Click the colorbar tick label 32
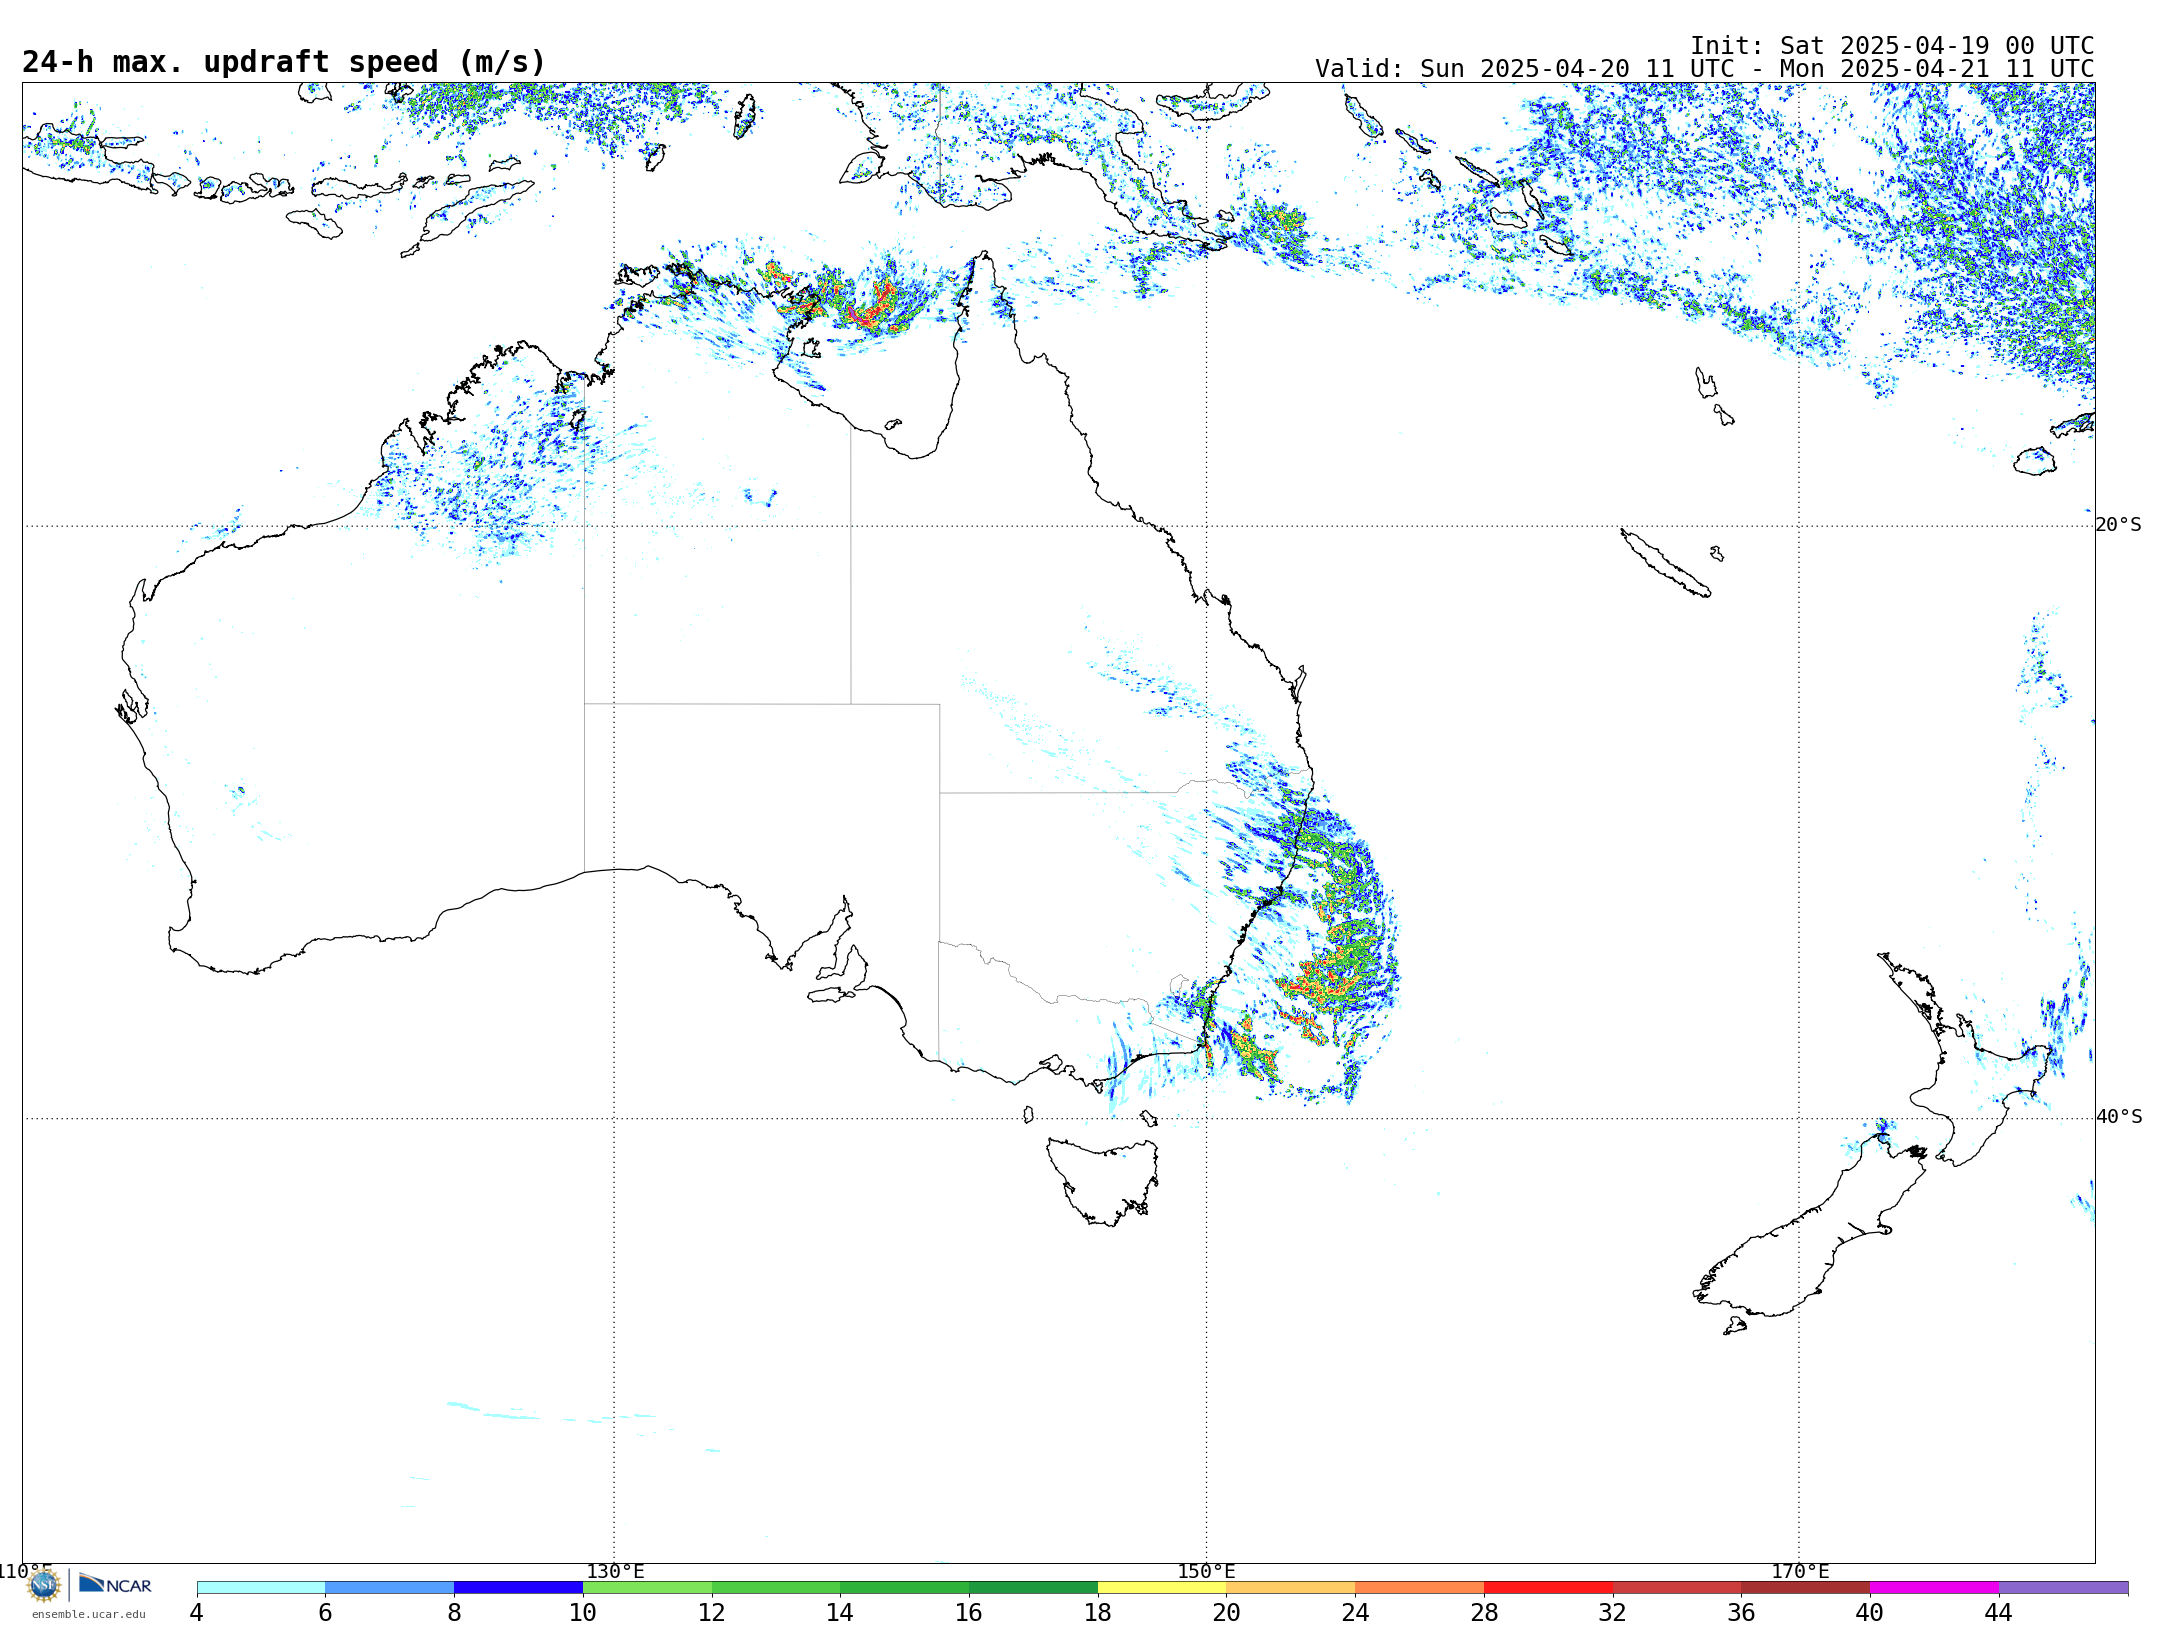This screenshot has width=2160, height=1626. [1612, 1613]
